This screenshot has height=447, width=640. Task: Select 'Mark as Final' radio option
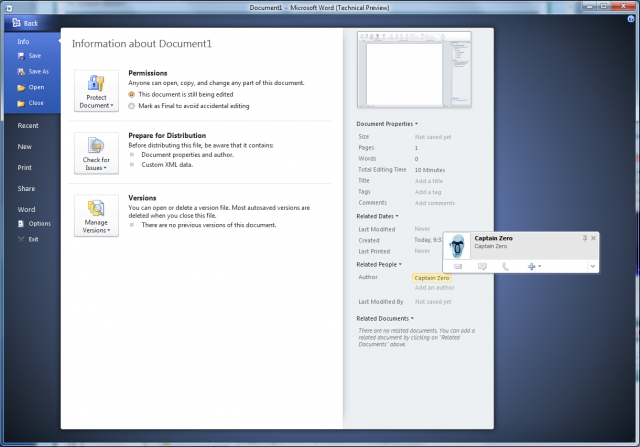coord(131,106)
